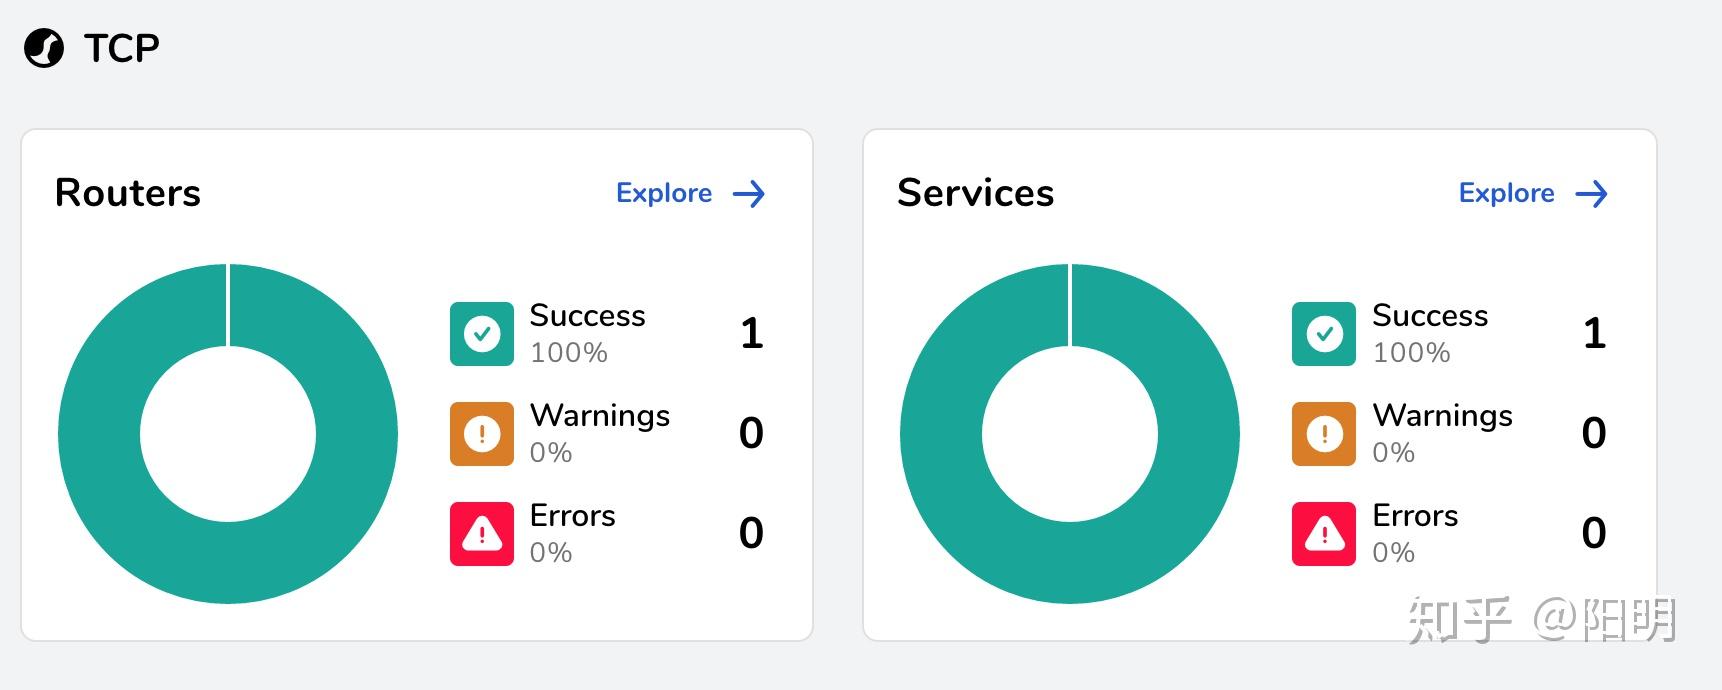Click the Routers Errors triangle icon
1722x690 pixels.
click(x=482, y=534)
